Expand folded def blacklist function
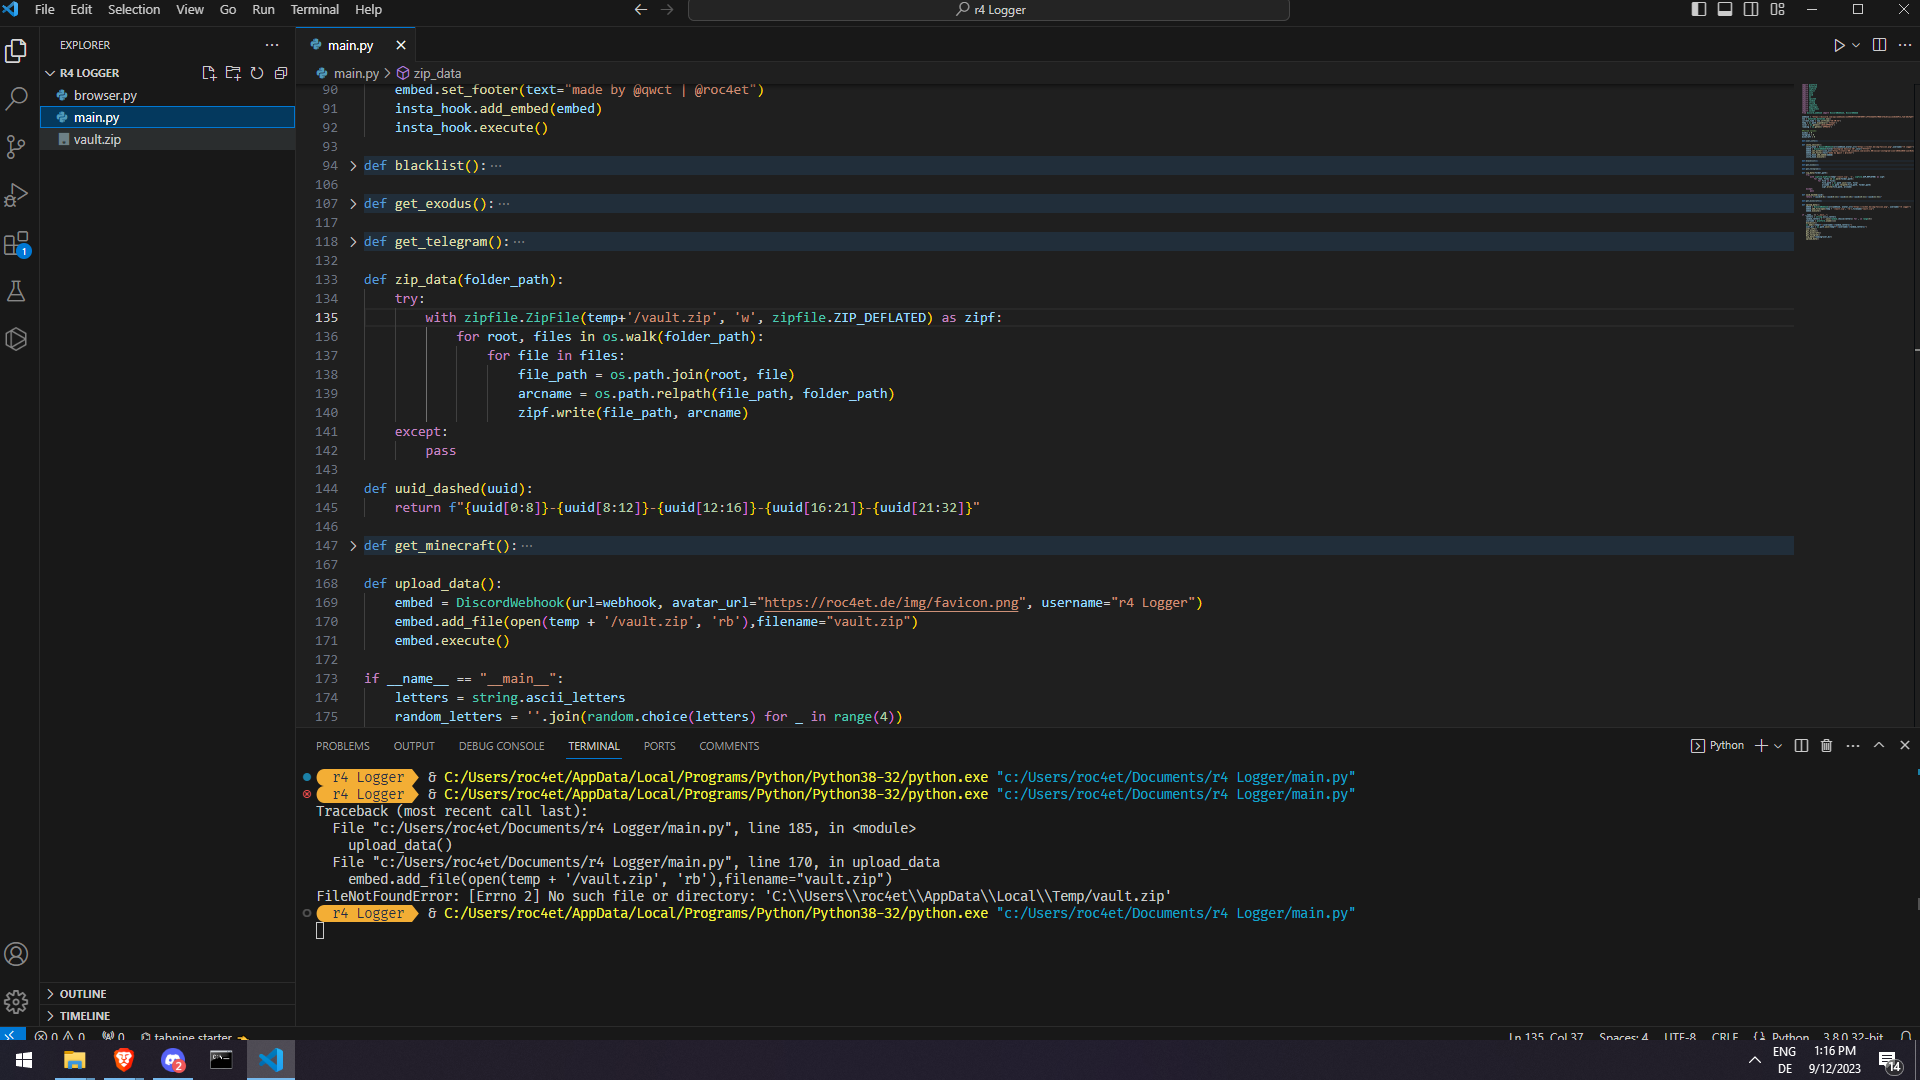 (x=353, y=166)
